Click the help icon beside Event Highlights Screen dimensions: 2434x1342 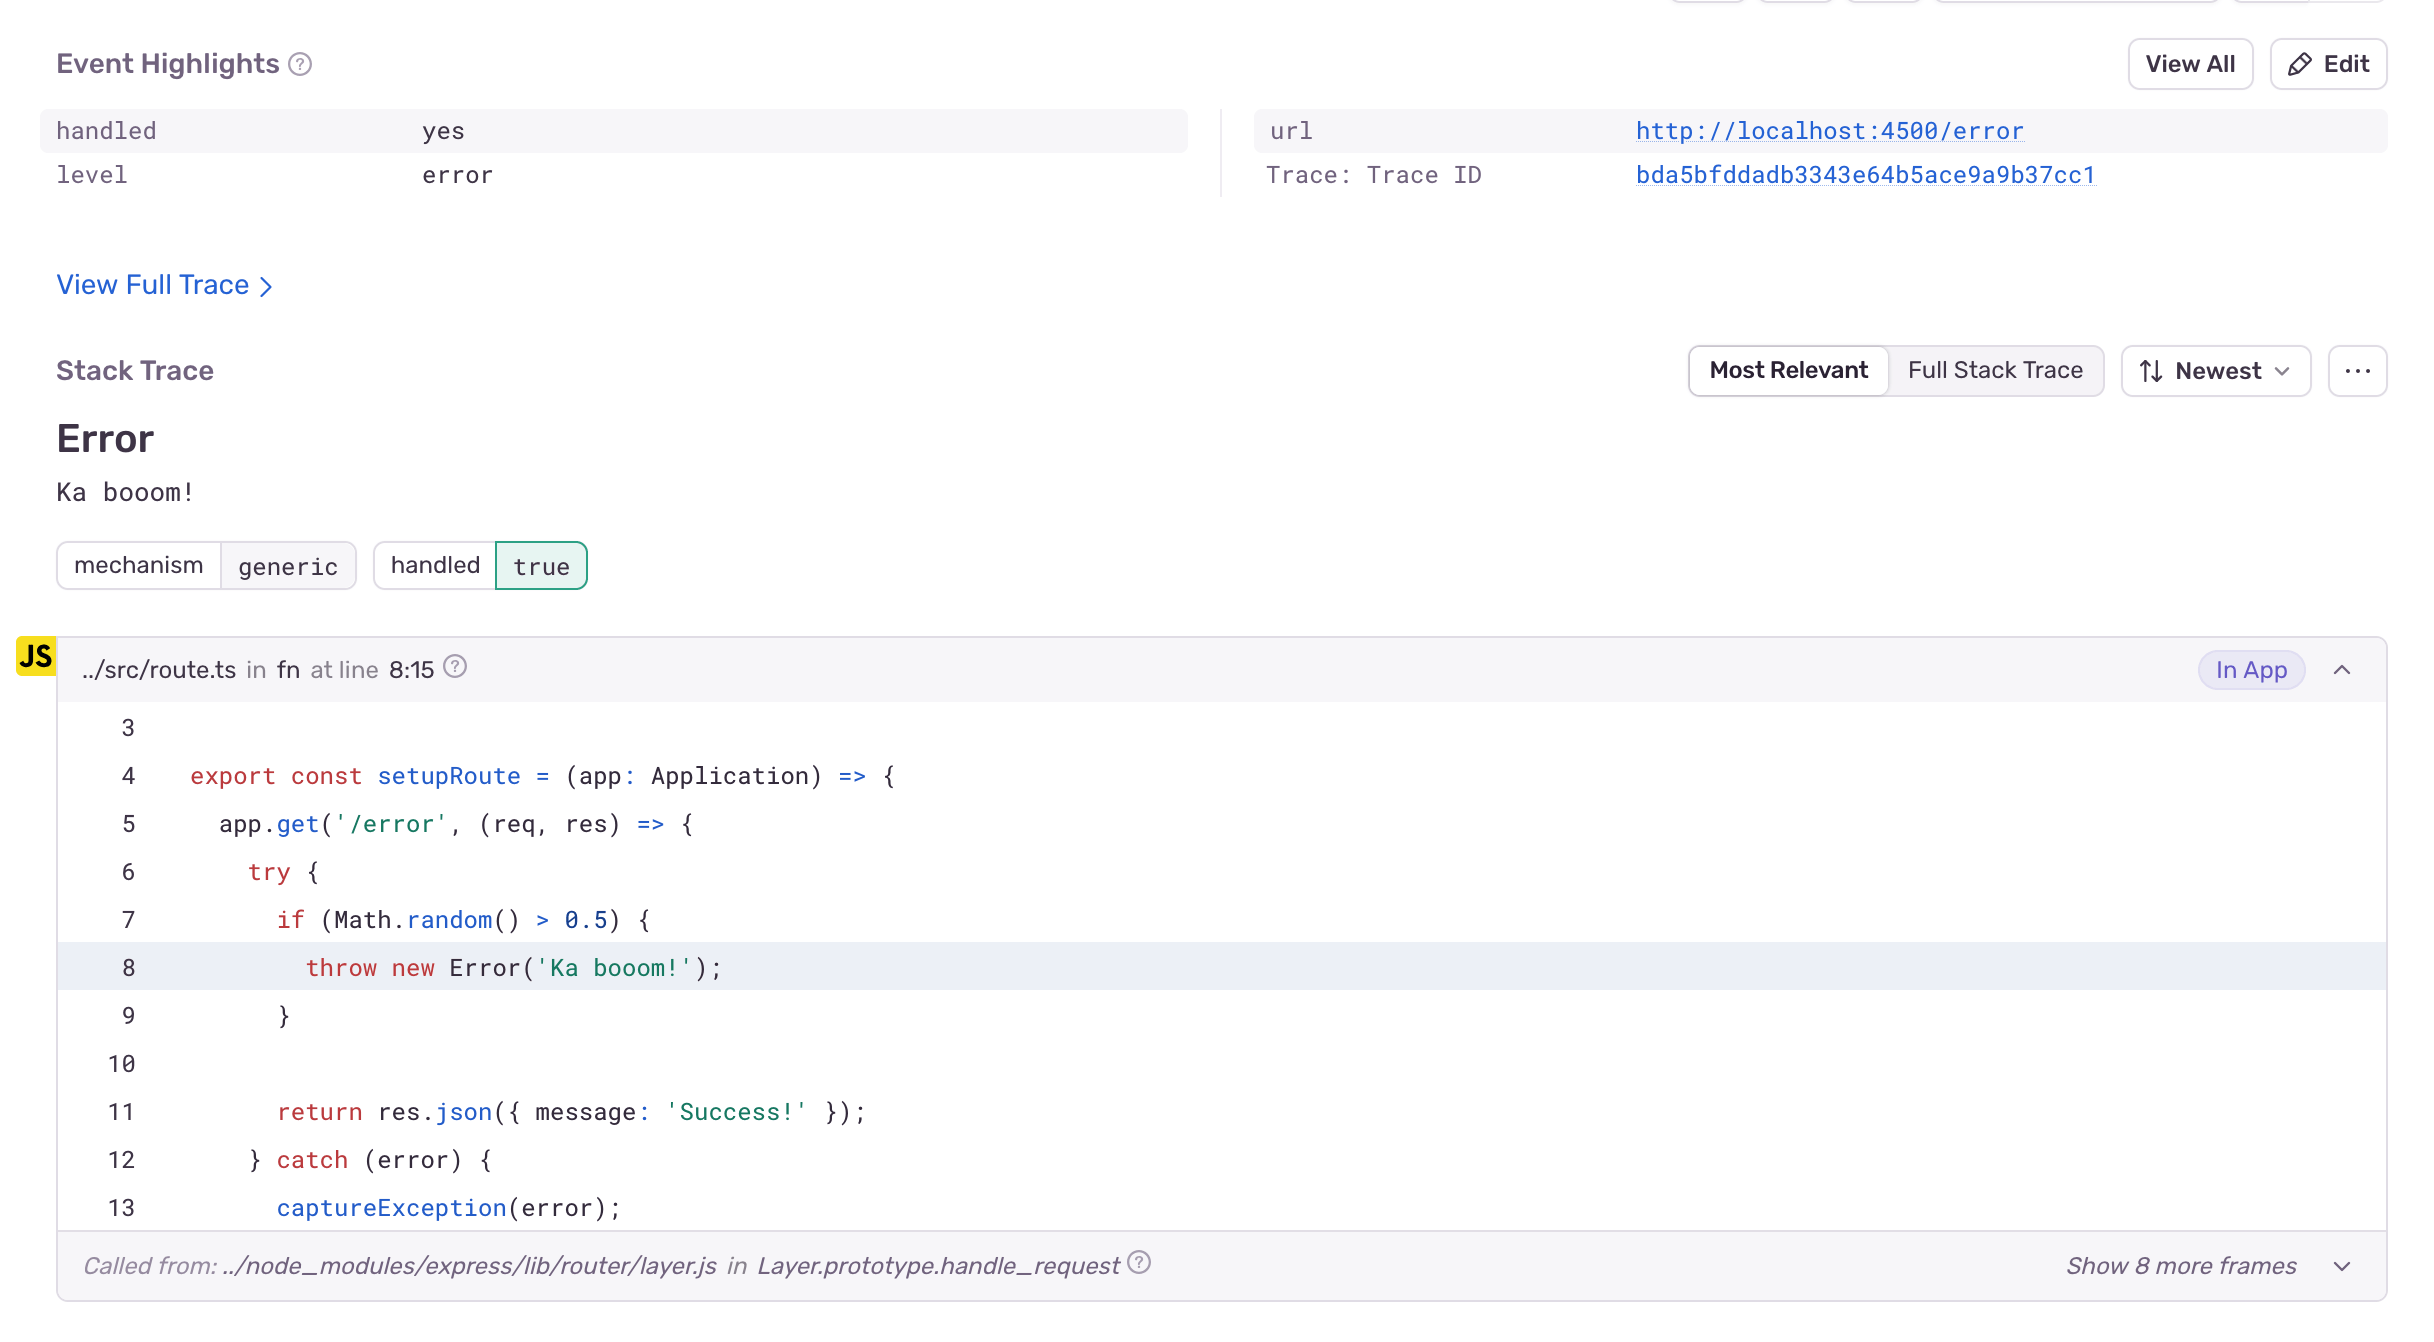tap(298, 64)
